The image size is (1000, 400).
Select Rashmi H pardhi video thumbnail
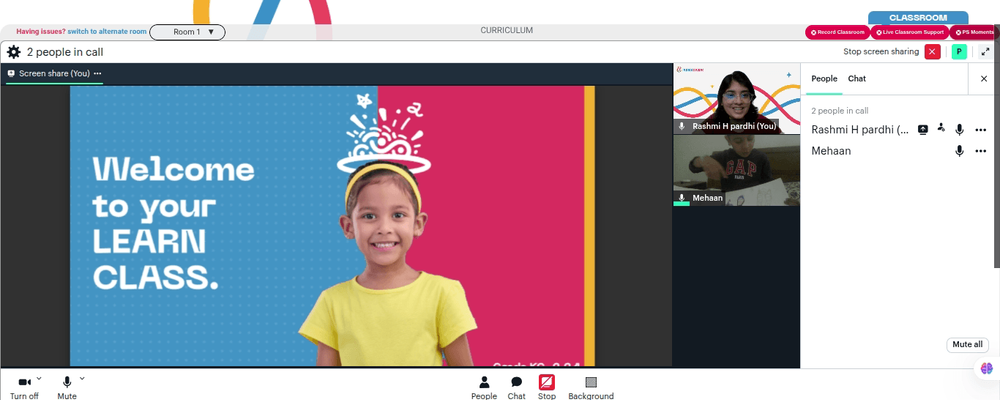(737, 98)
